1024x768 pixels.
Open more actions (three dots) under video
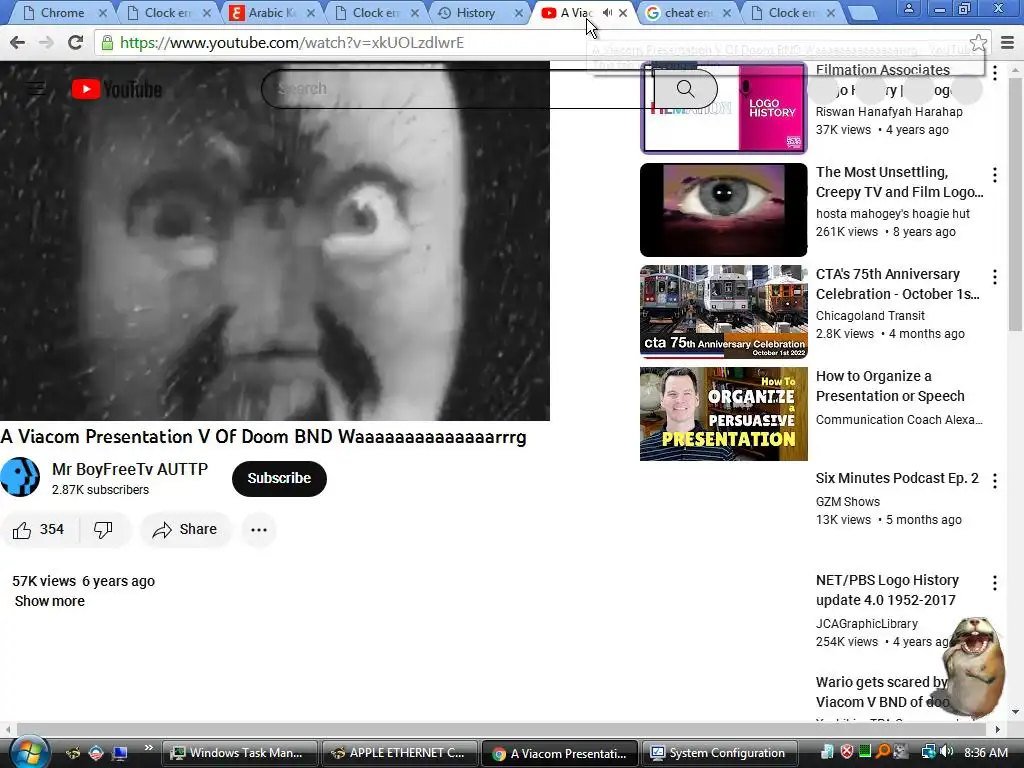click(259, 530)
